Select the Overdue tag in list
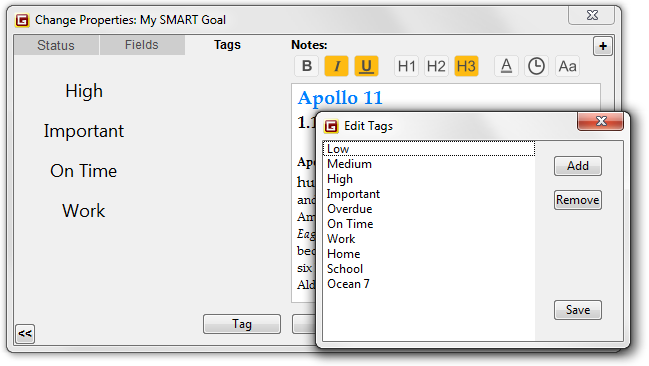This screenshot has width=649, height=366. pyautogui.click(x=429, y=209)
